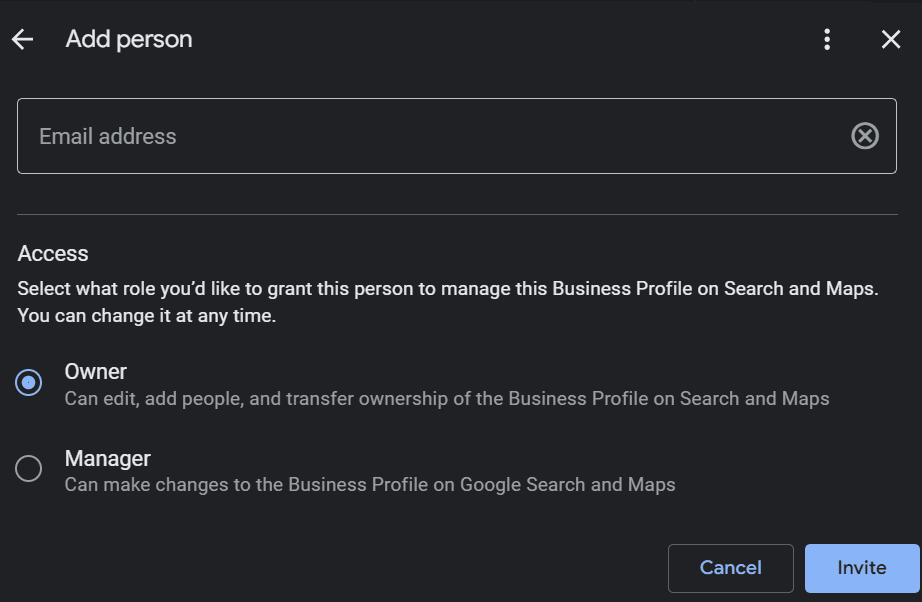Click the Invite button

point(861,568)
